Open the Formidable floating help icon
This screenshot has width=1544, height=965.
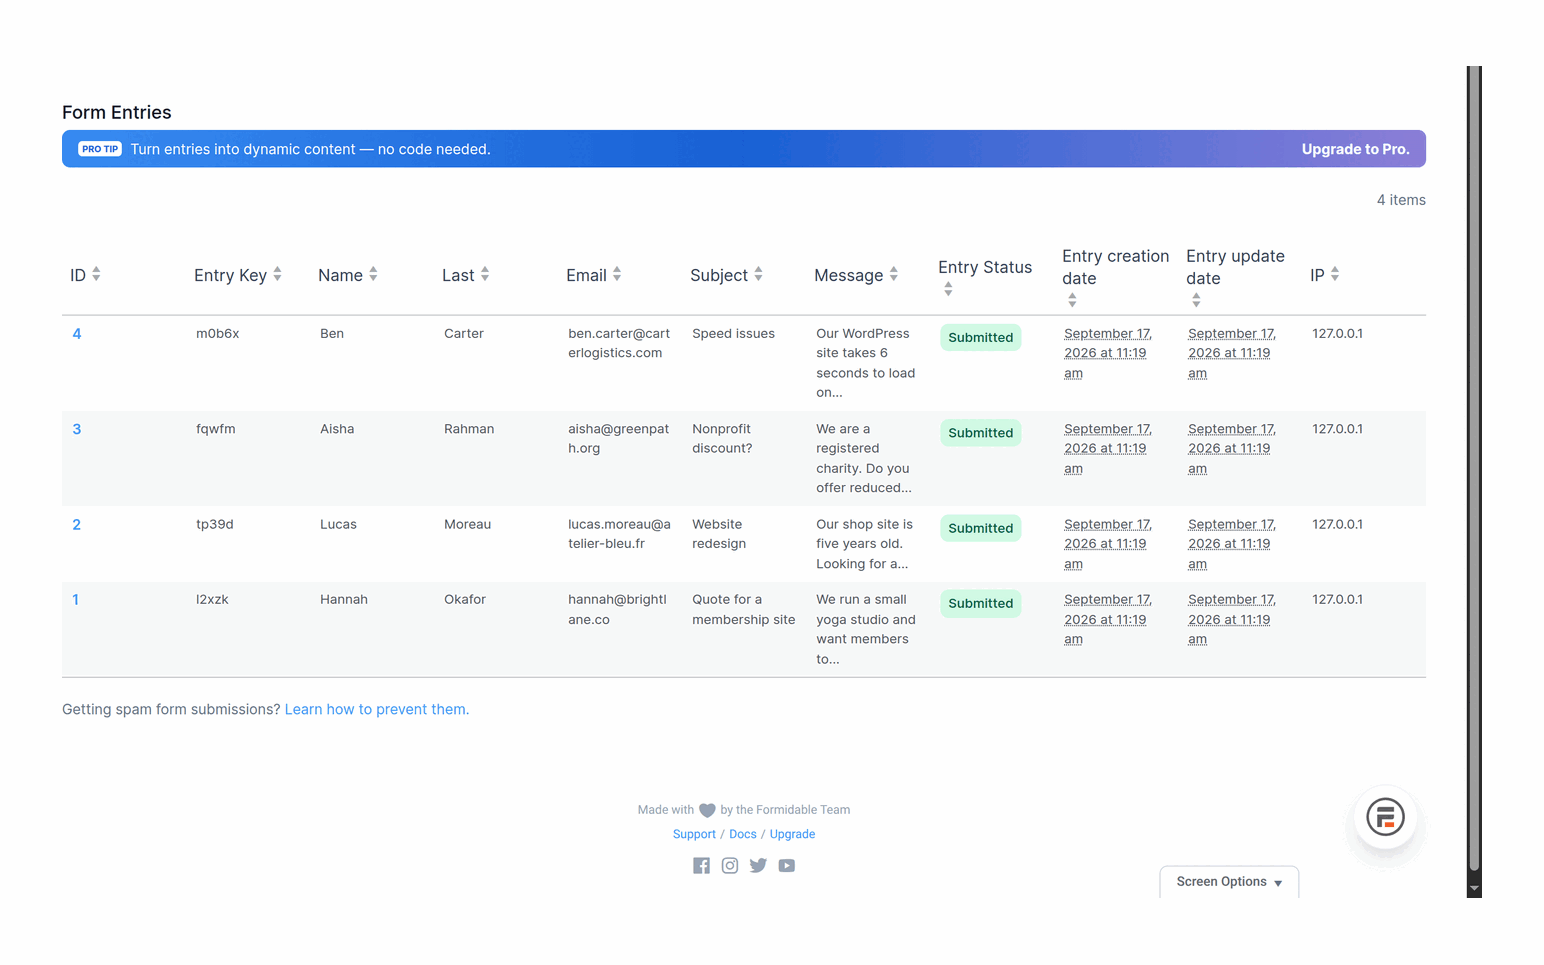1385,817
